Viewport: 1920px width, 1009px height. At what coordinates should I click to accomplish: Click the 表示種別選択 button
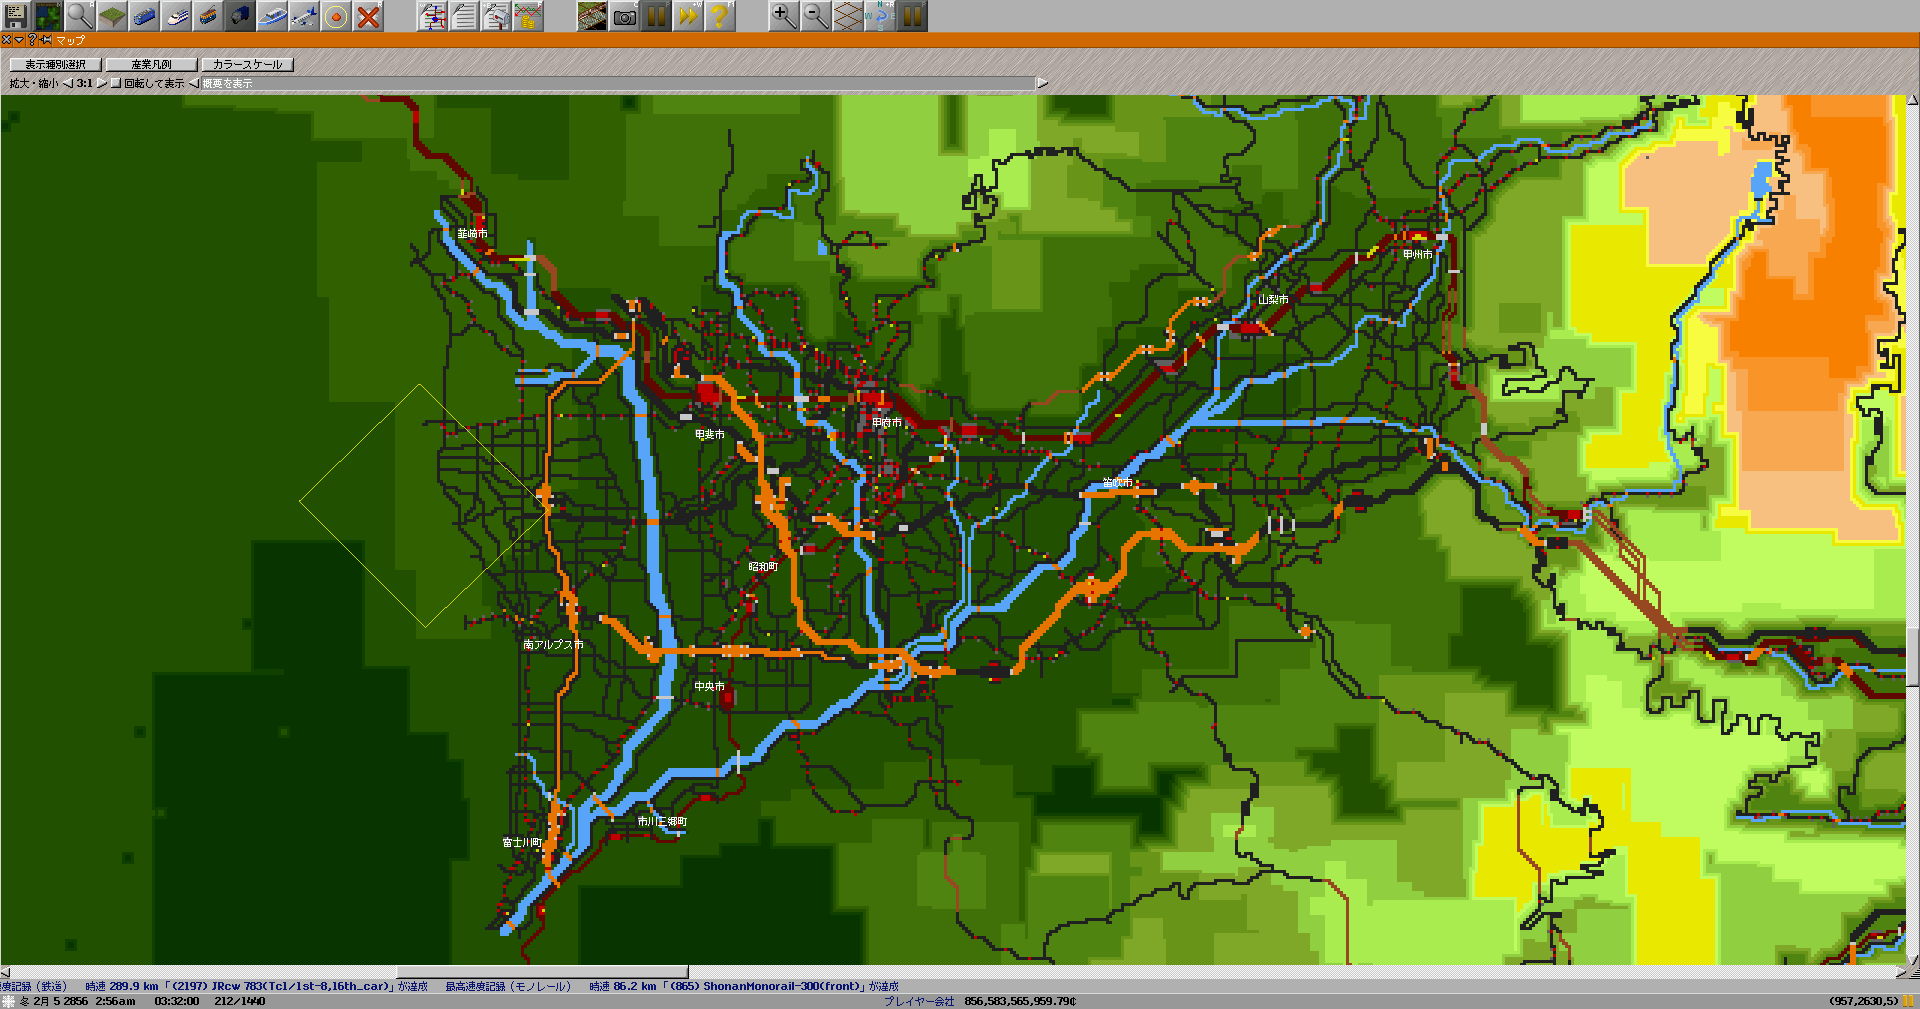click(55, 64)
